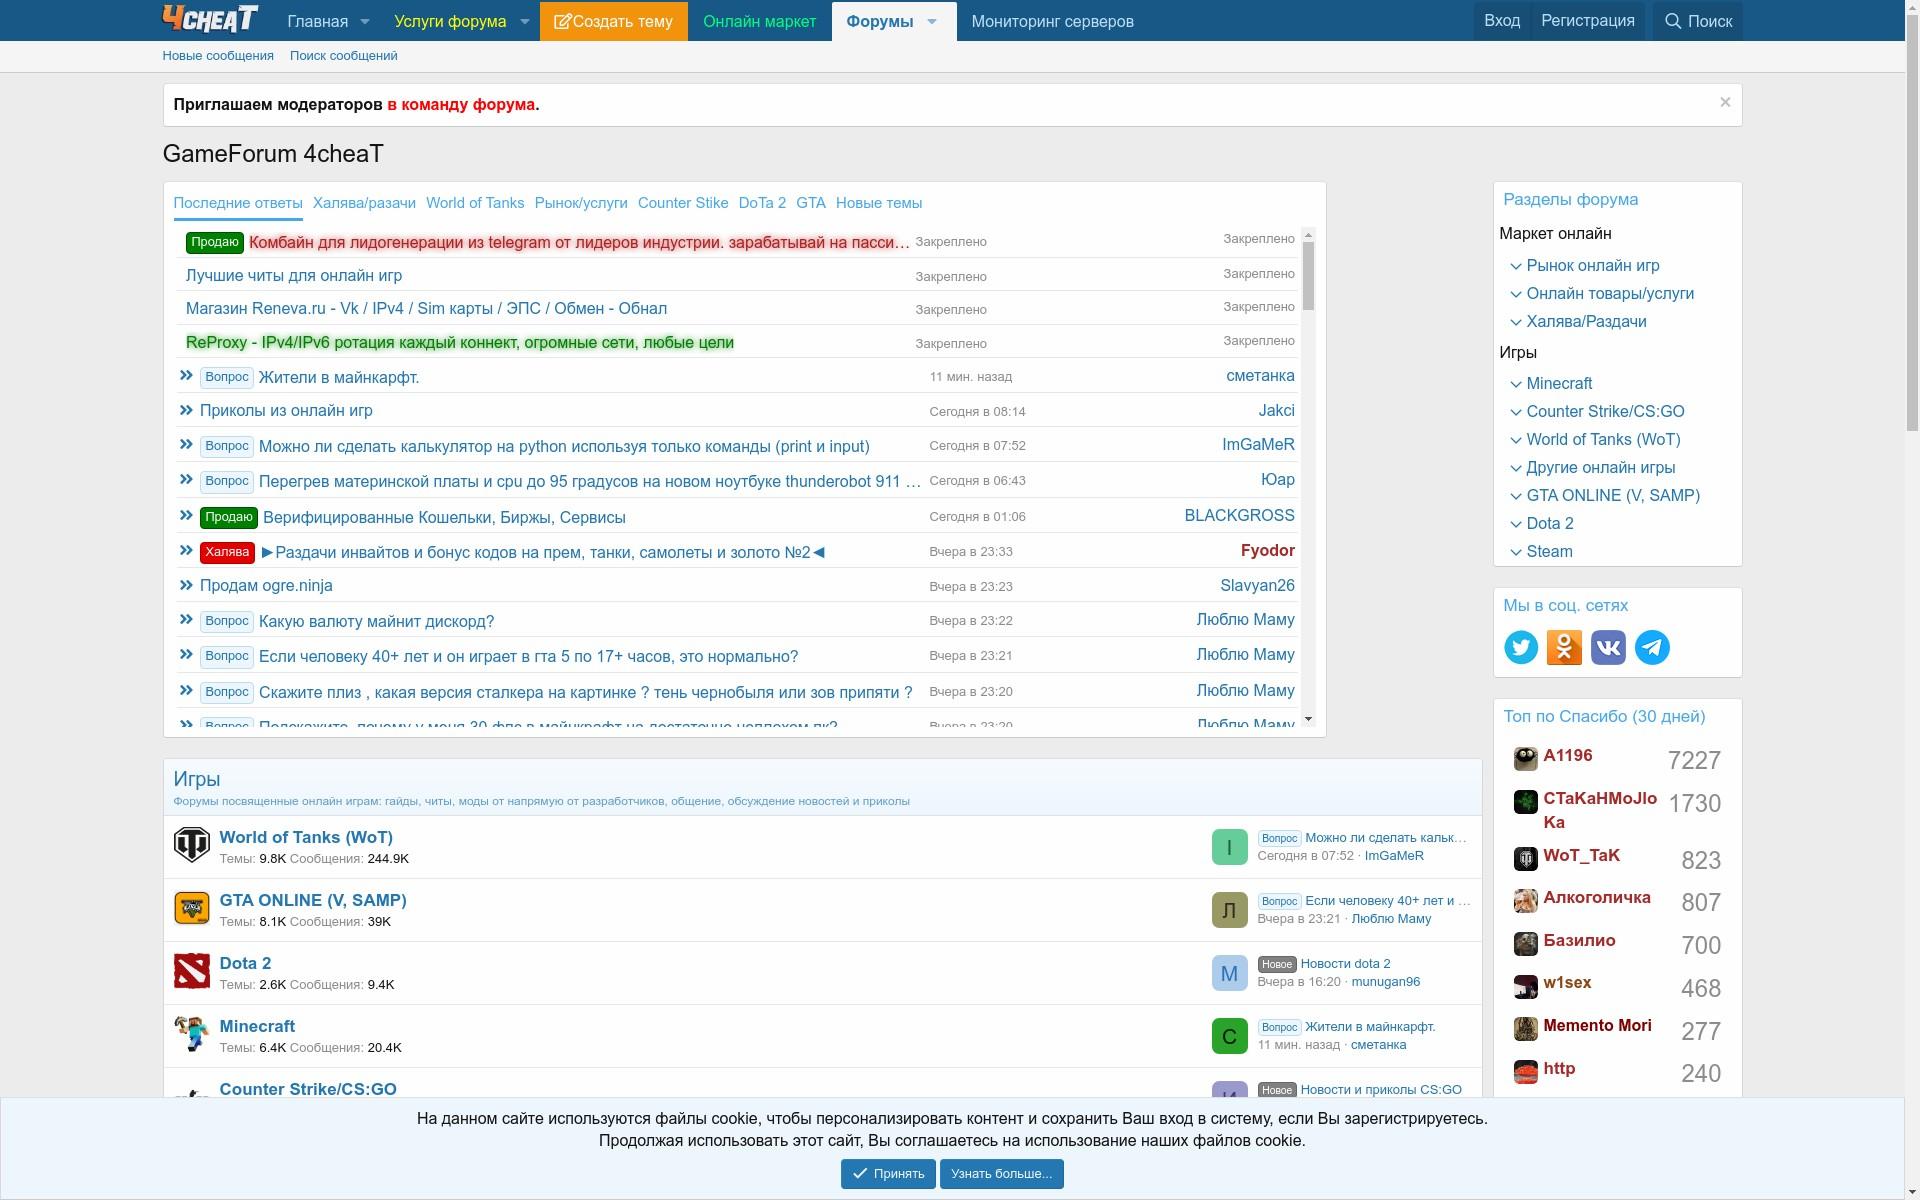Click the Minecraft forum icon
This screenshot has height=1200, width=1920.
[x=191, y=1034]
